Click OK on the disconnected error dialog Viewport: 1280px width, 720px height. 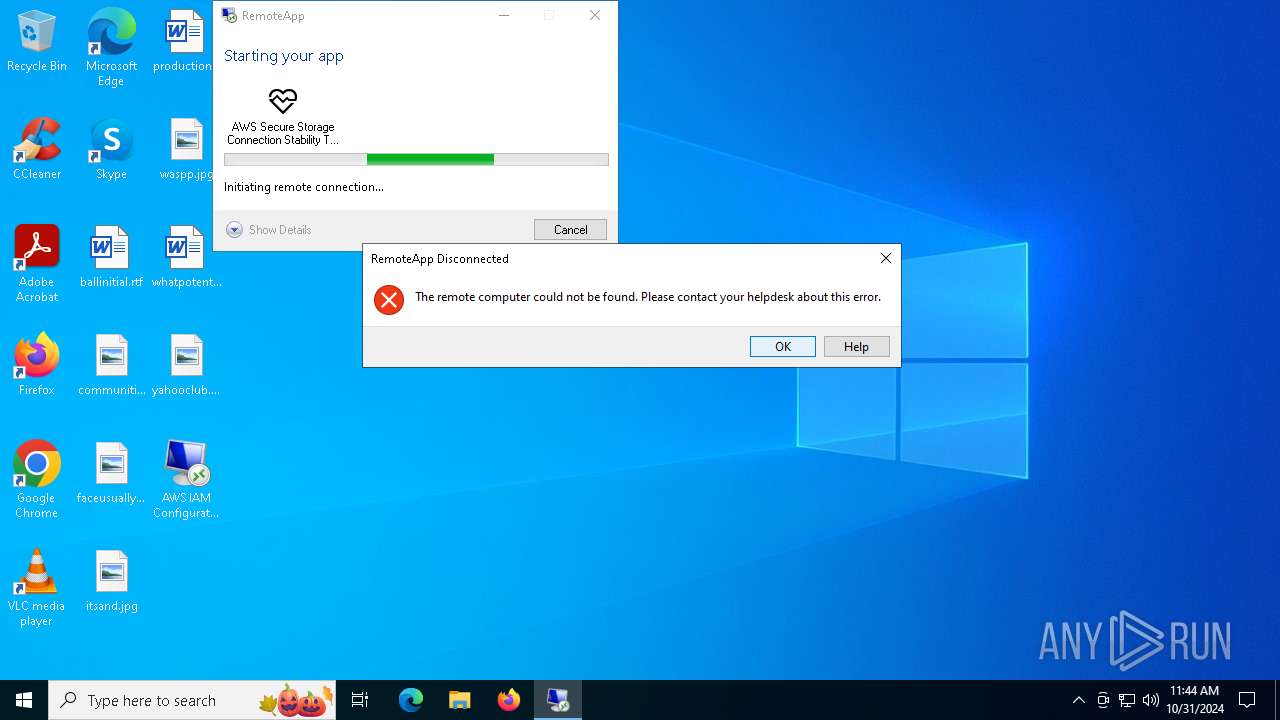point(783,346)
